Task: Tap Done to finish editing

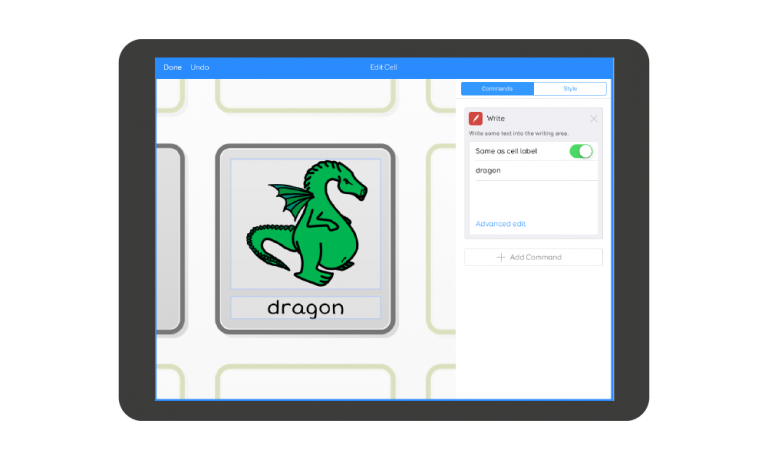Action: point(173,67)
